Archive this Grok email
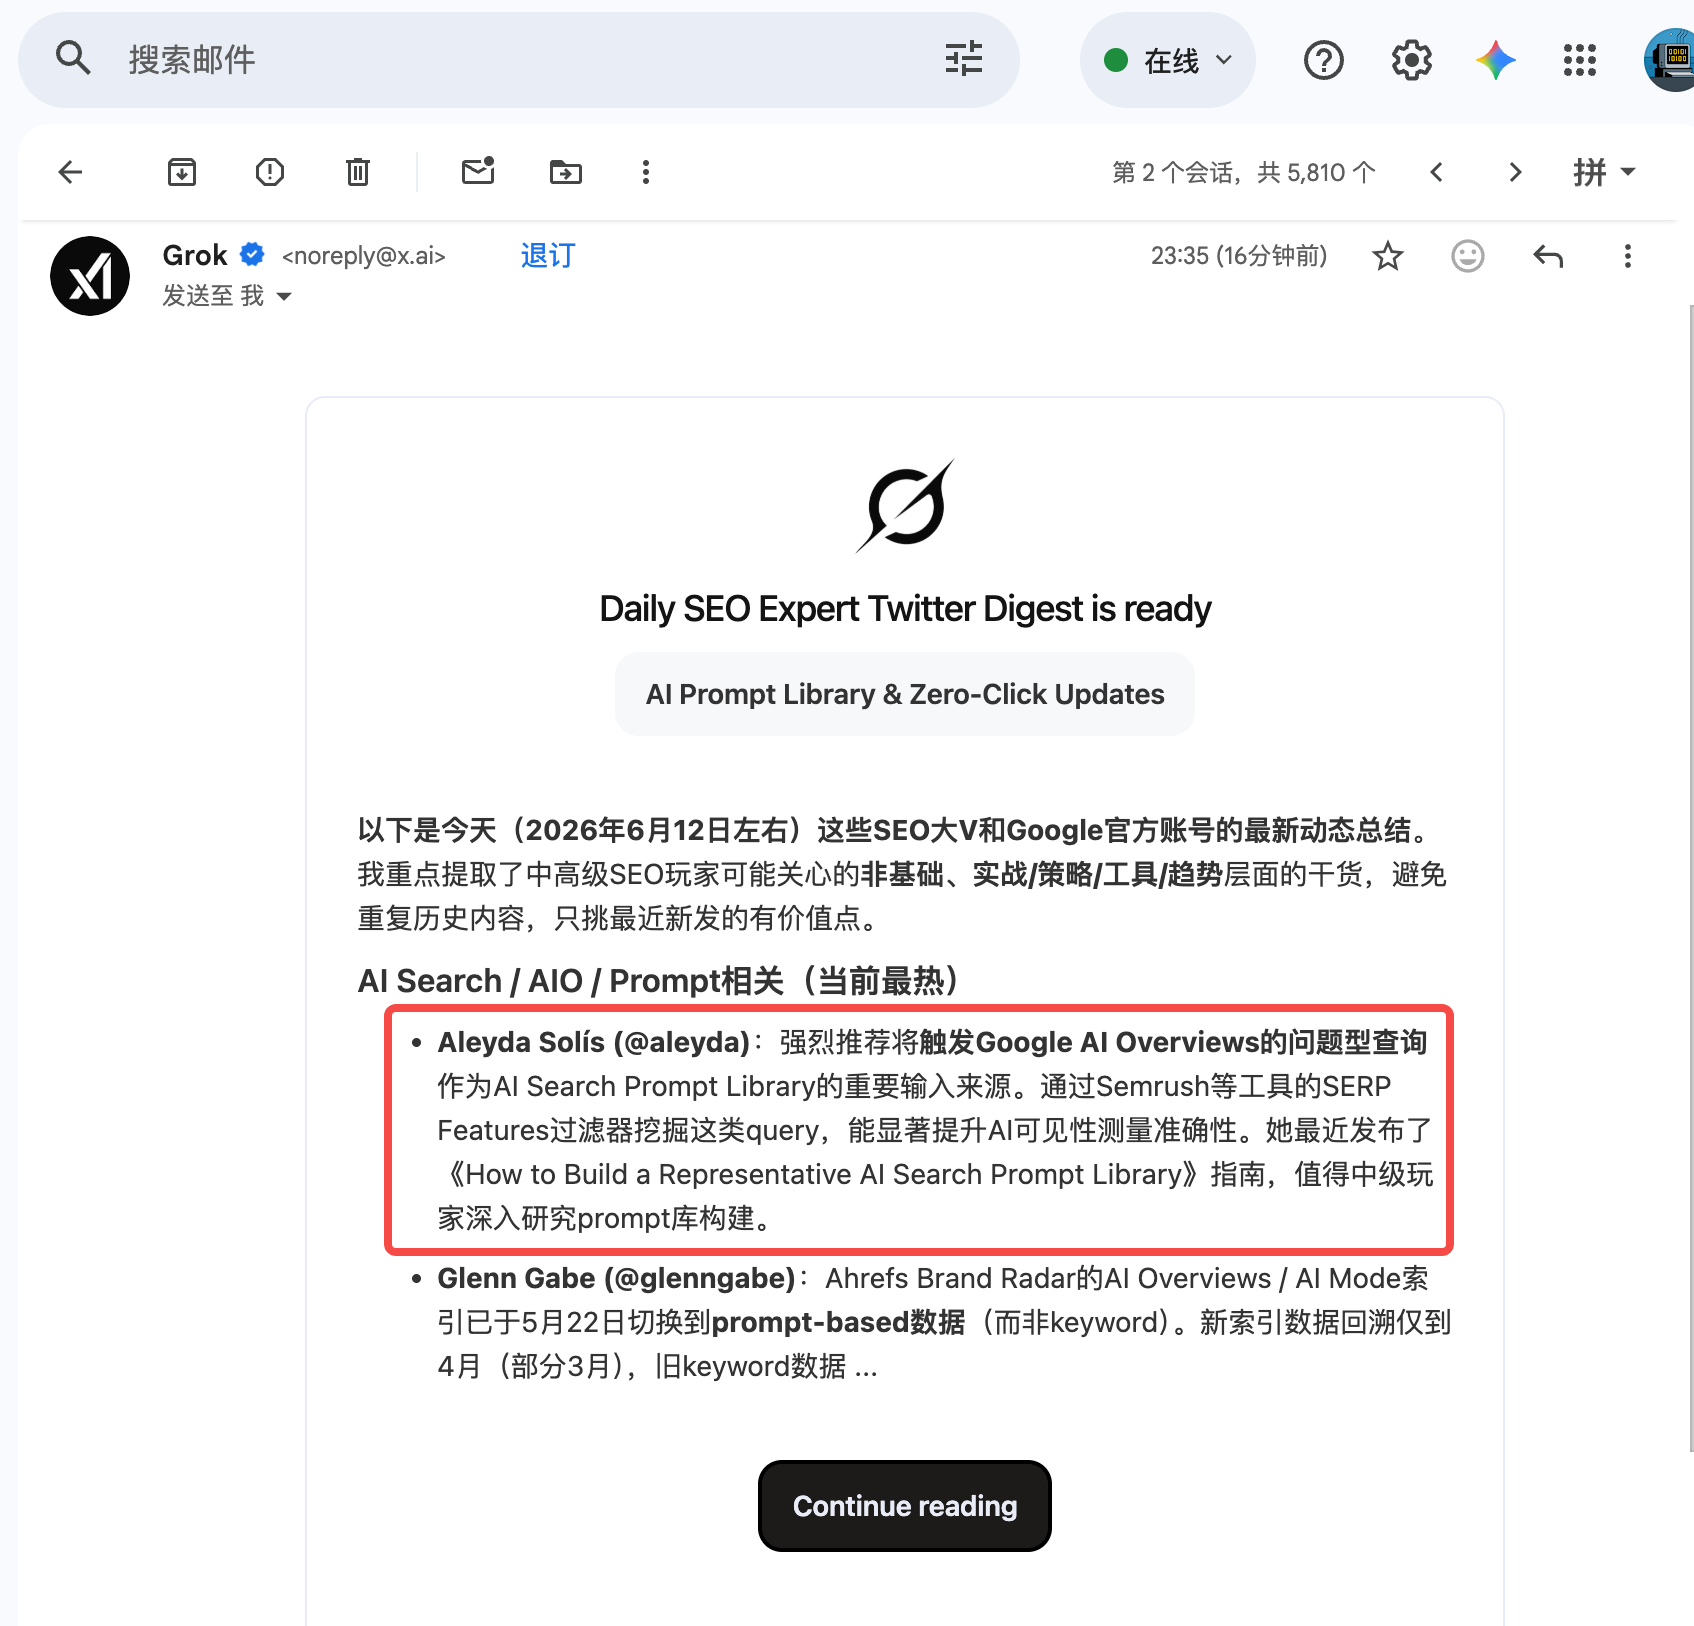This screenshot has height=1626, width=1694. 182,172
